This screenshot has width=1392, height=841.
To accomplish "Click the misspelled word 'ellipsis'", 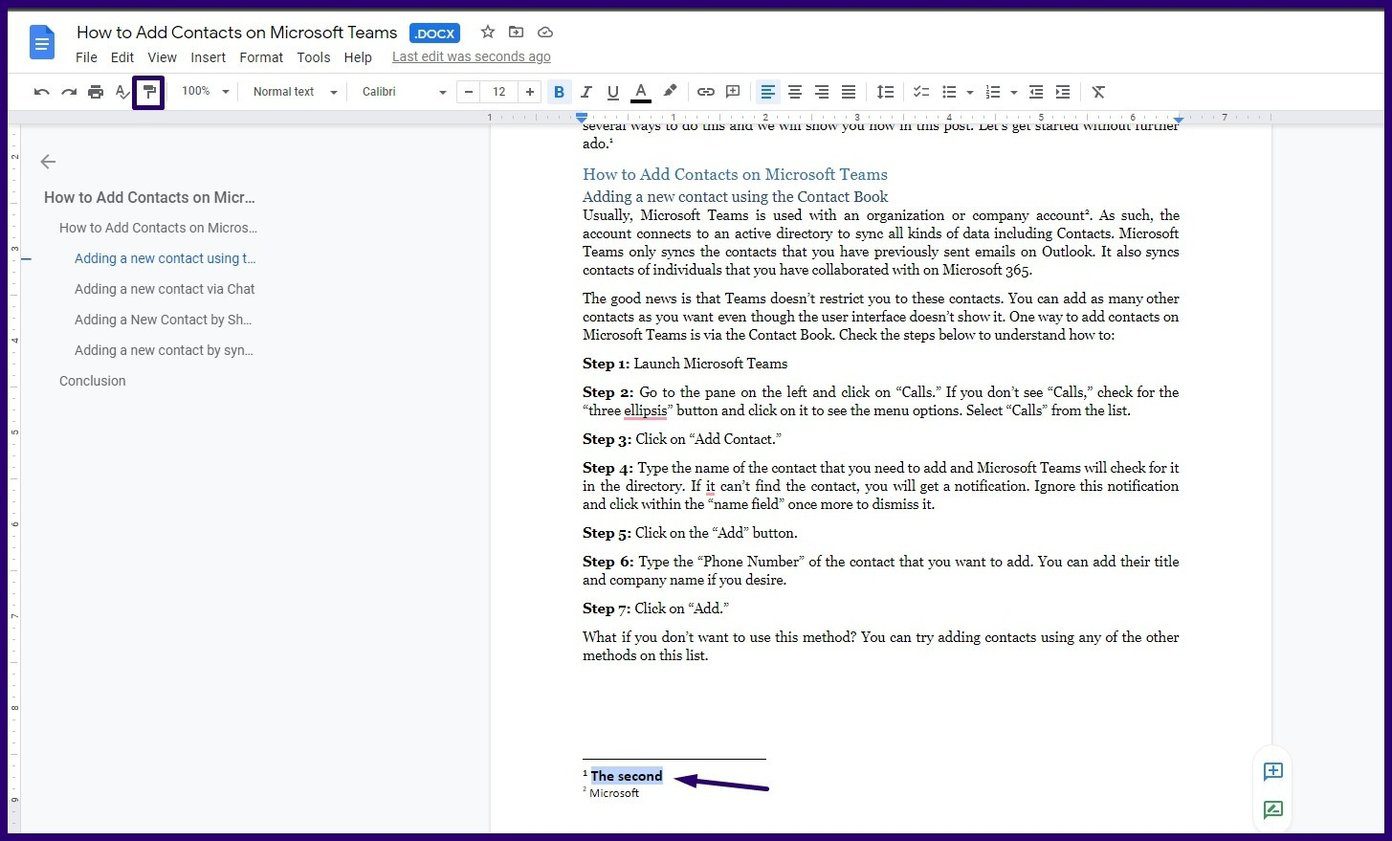I will (x=645, y=411).
